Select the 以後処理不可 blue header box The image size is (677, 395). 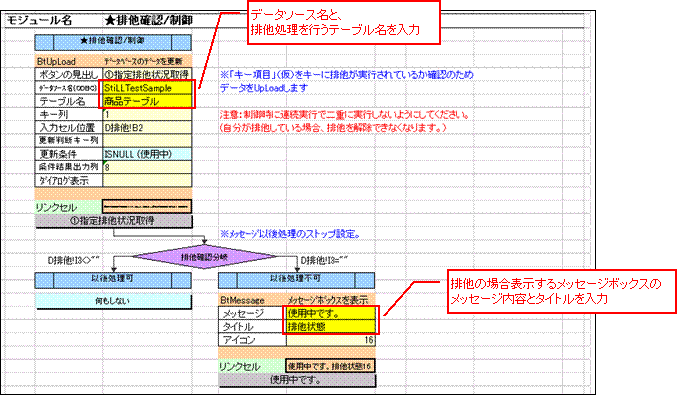tap(296, 280)
